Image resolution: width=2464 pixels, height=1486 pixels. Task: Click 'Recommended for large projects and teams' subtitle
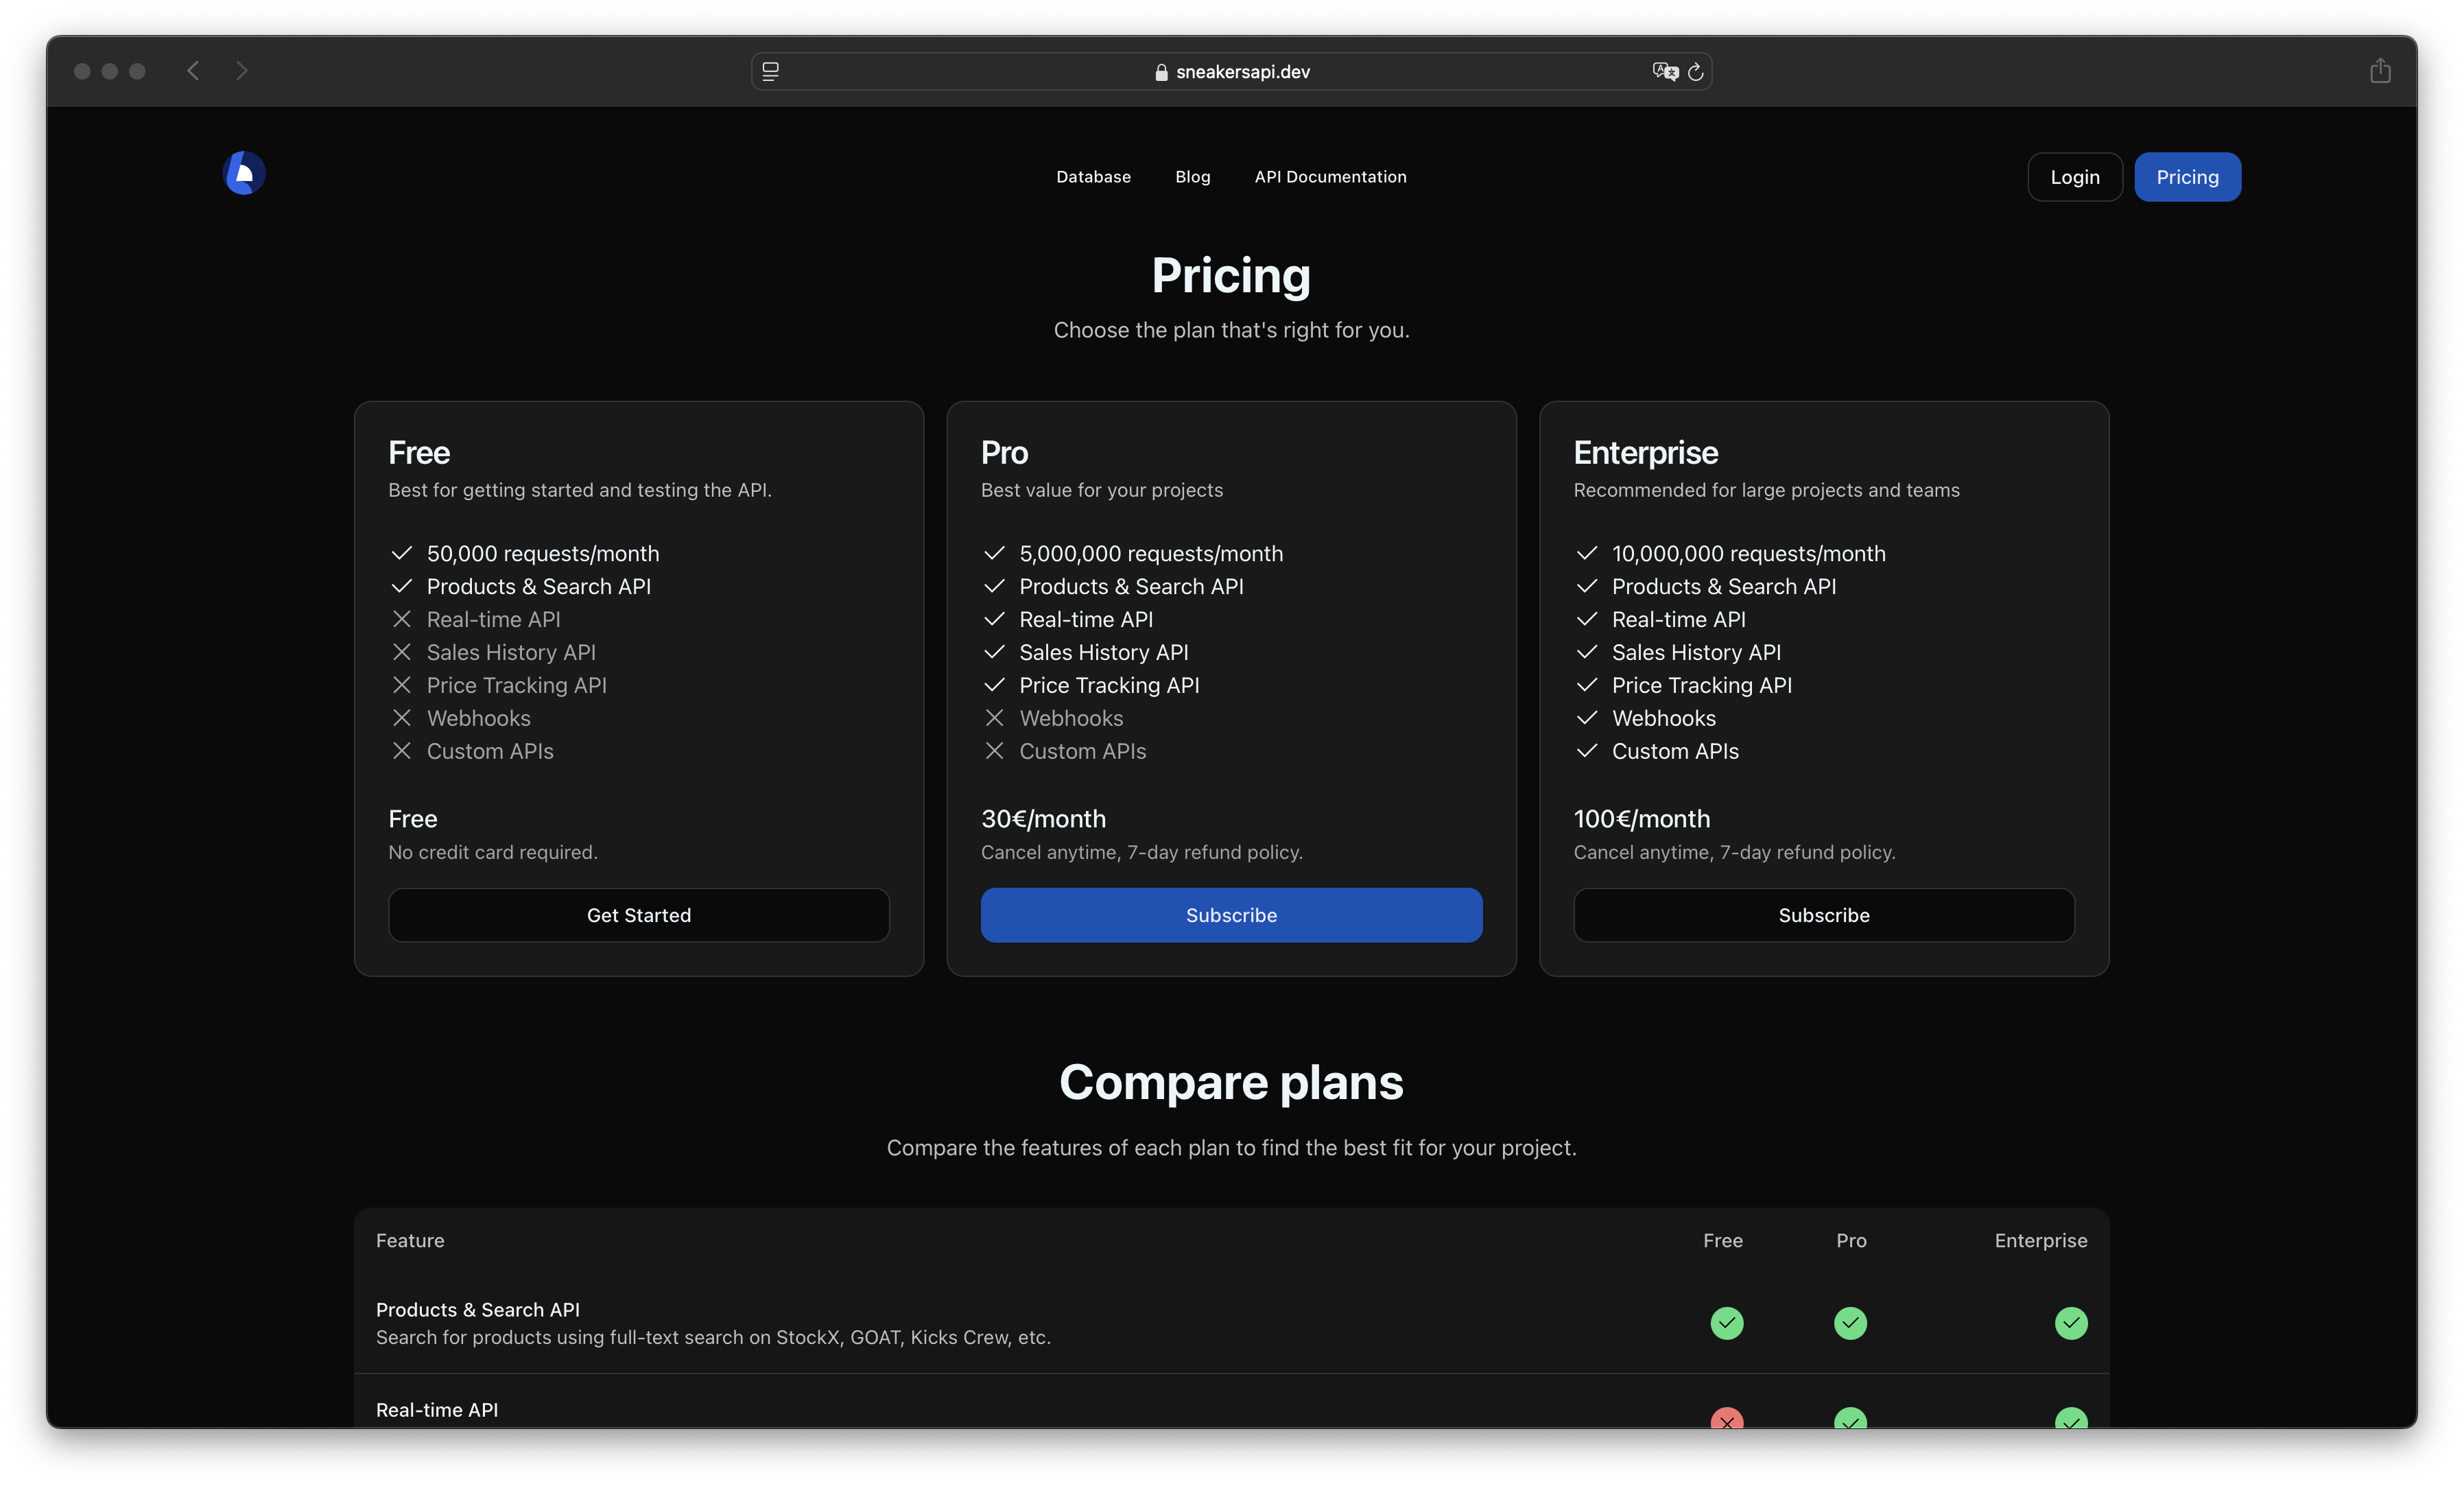[x=1766, y=490]
